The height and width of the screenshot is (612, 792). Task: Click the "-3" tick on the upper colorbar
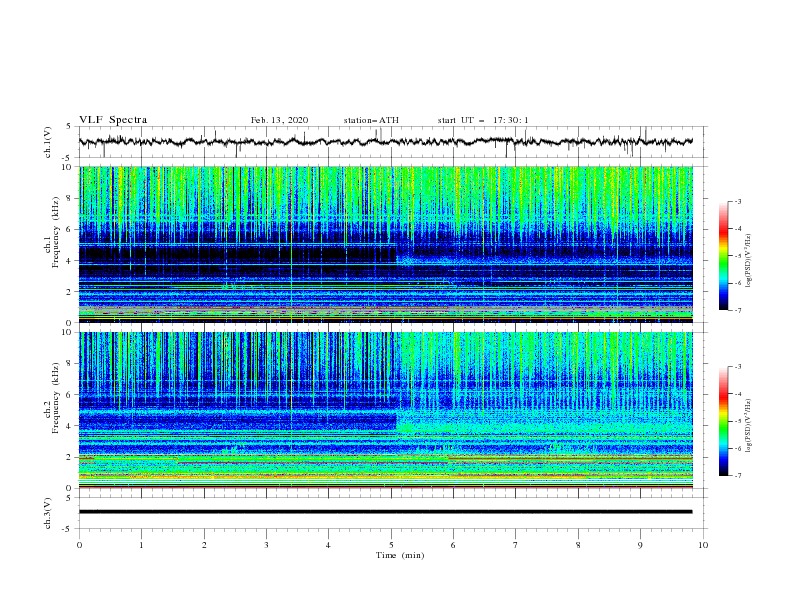(x=737, y=201)
